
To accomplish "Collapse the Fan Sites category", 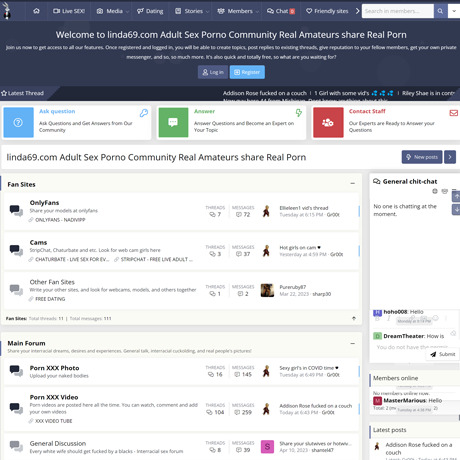I will click(353, 183).
